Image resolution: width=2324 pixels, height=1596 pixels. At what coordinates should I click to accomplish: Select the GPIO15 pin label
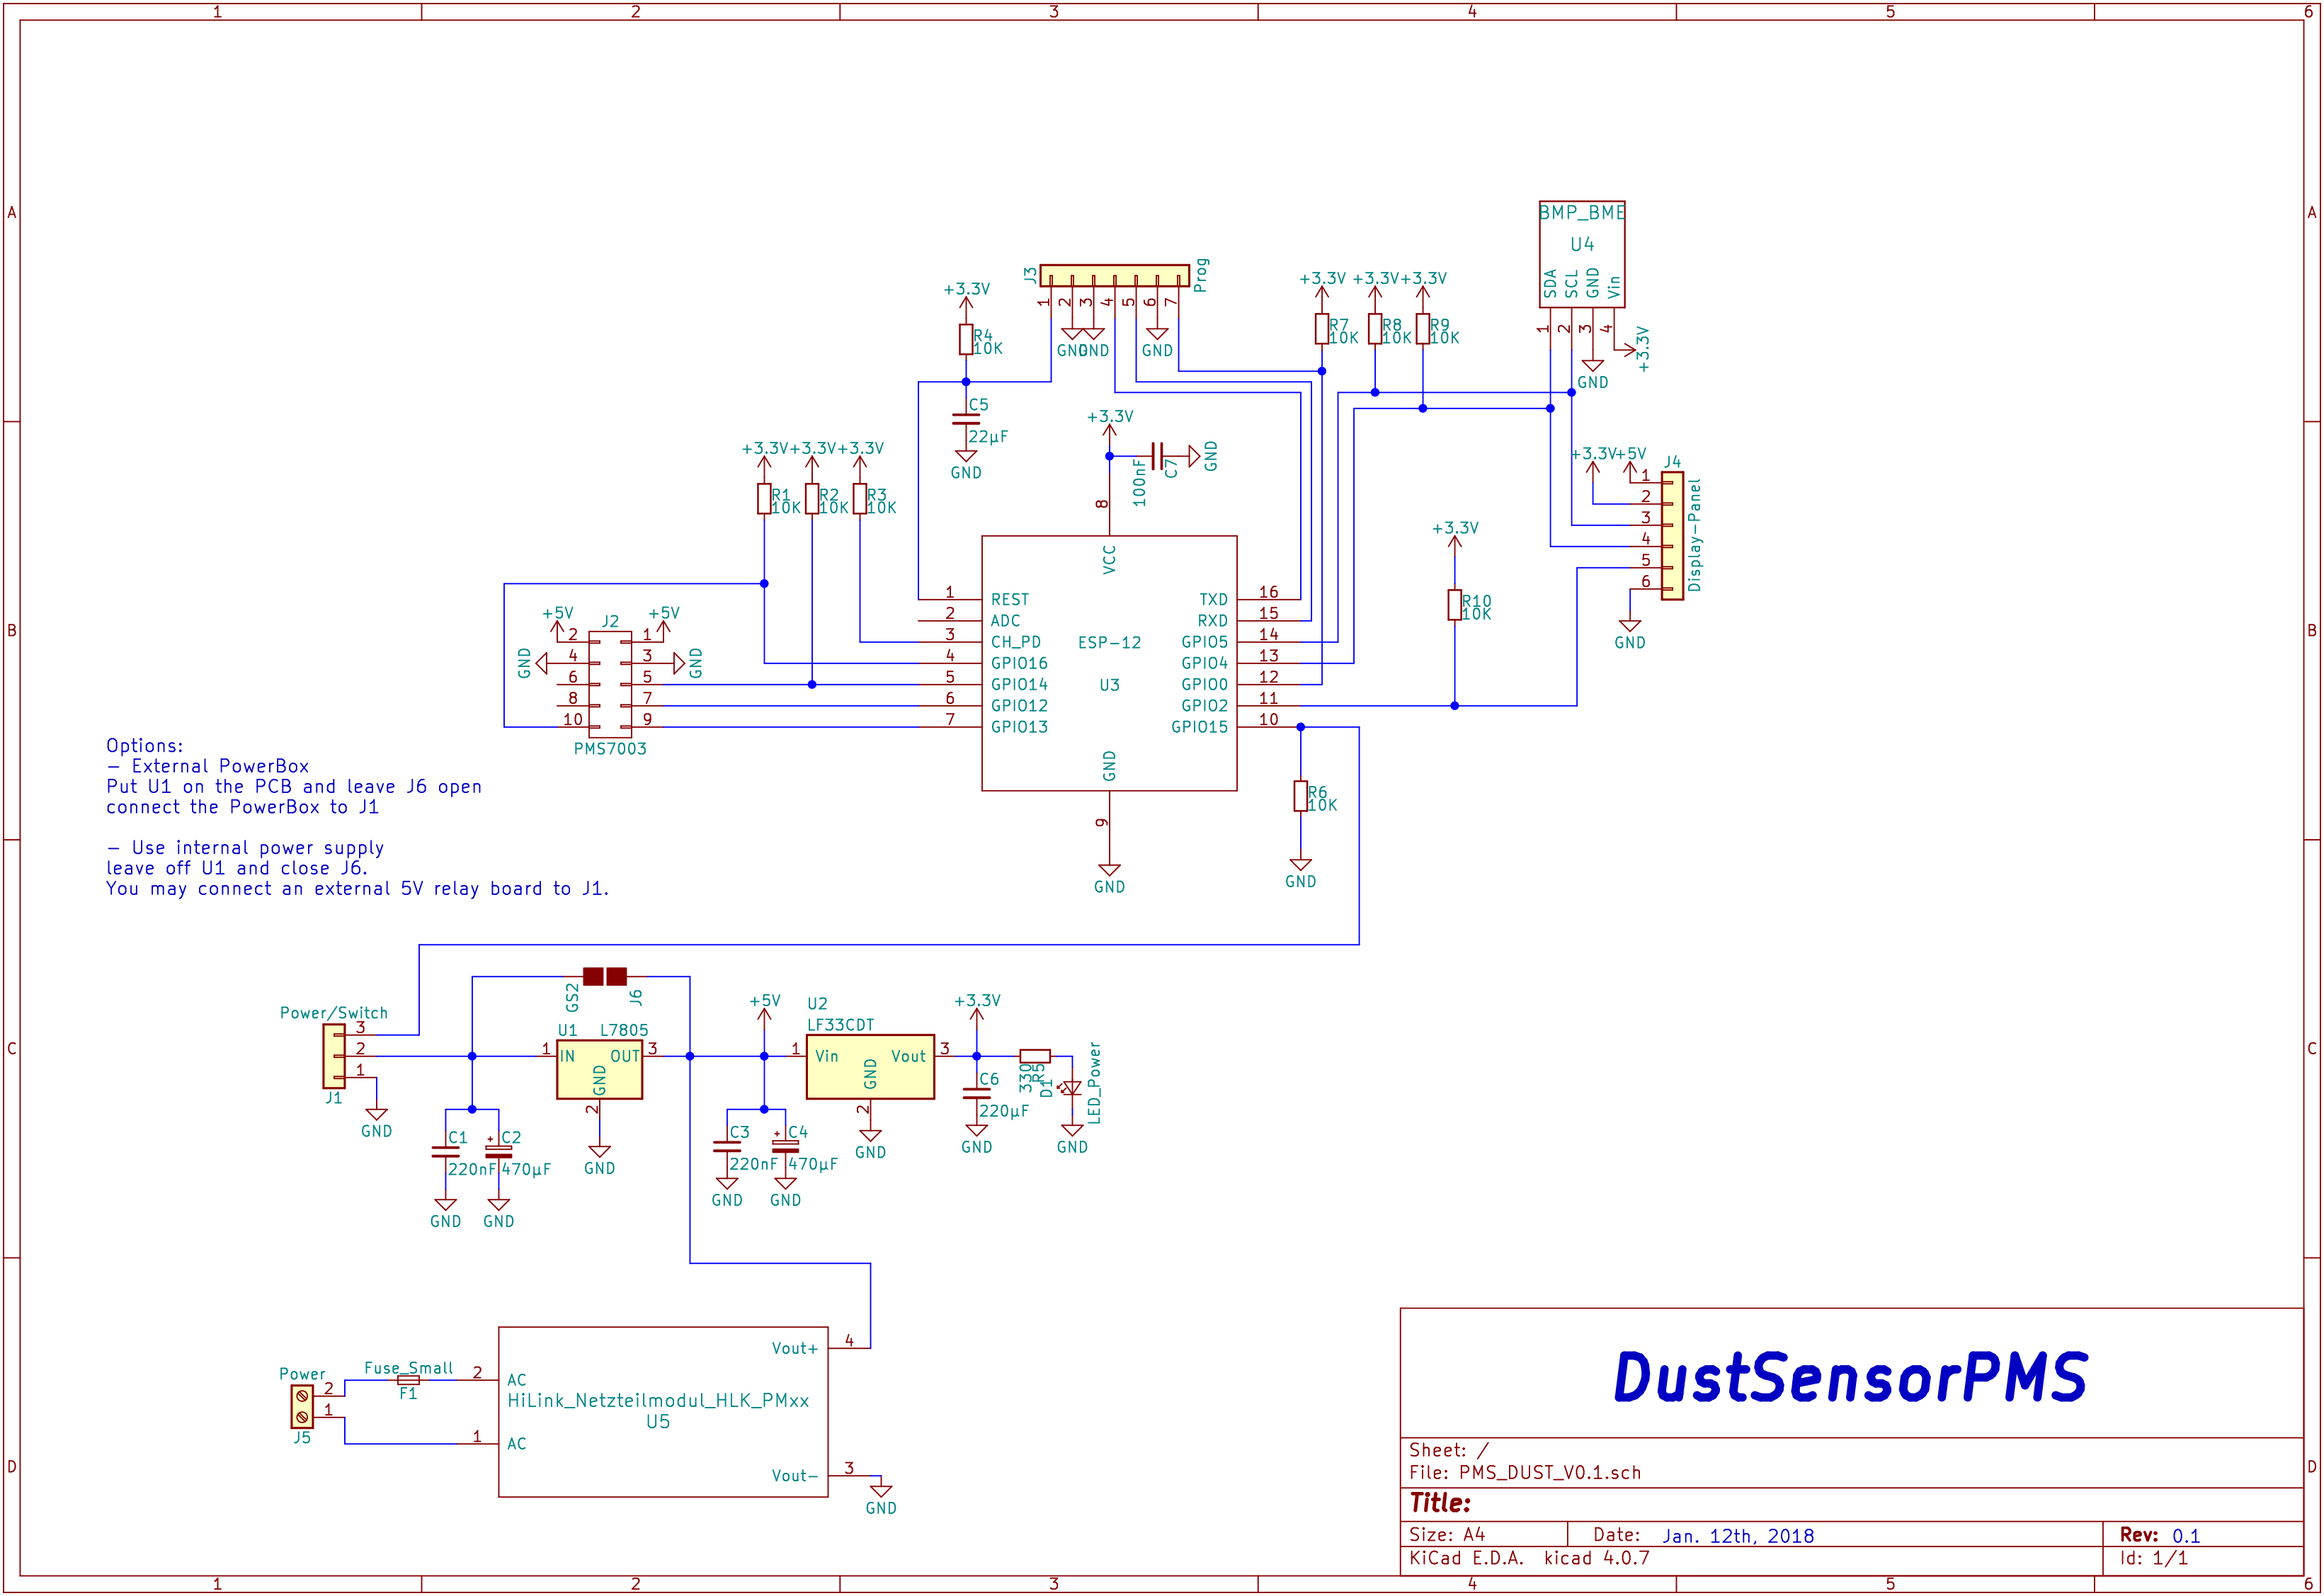[1199, 727]
